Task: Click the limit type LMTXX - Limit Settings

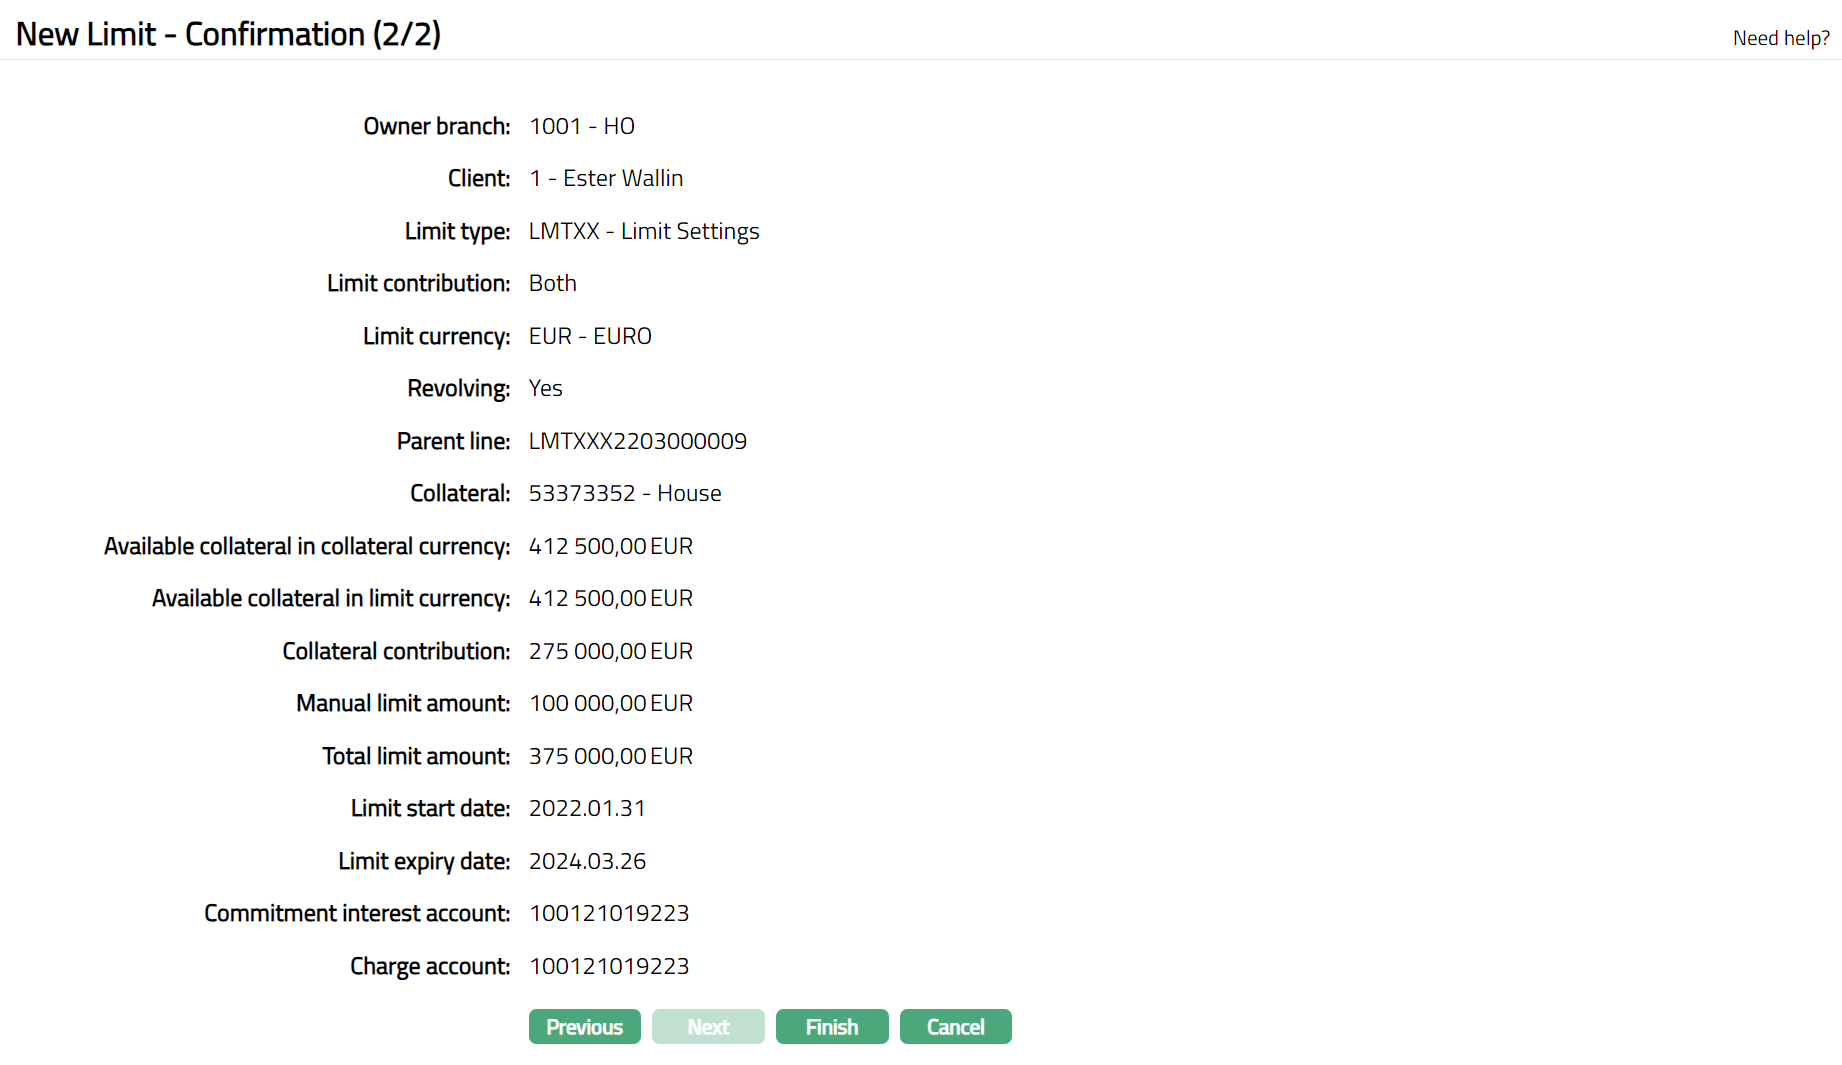Action: click(643, 231)
